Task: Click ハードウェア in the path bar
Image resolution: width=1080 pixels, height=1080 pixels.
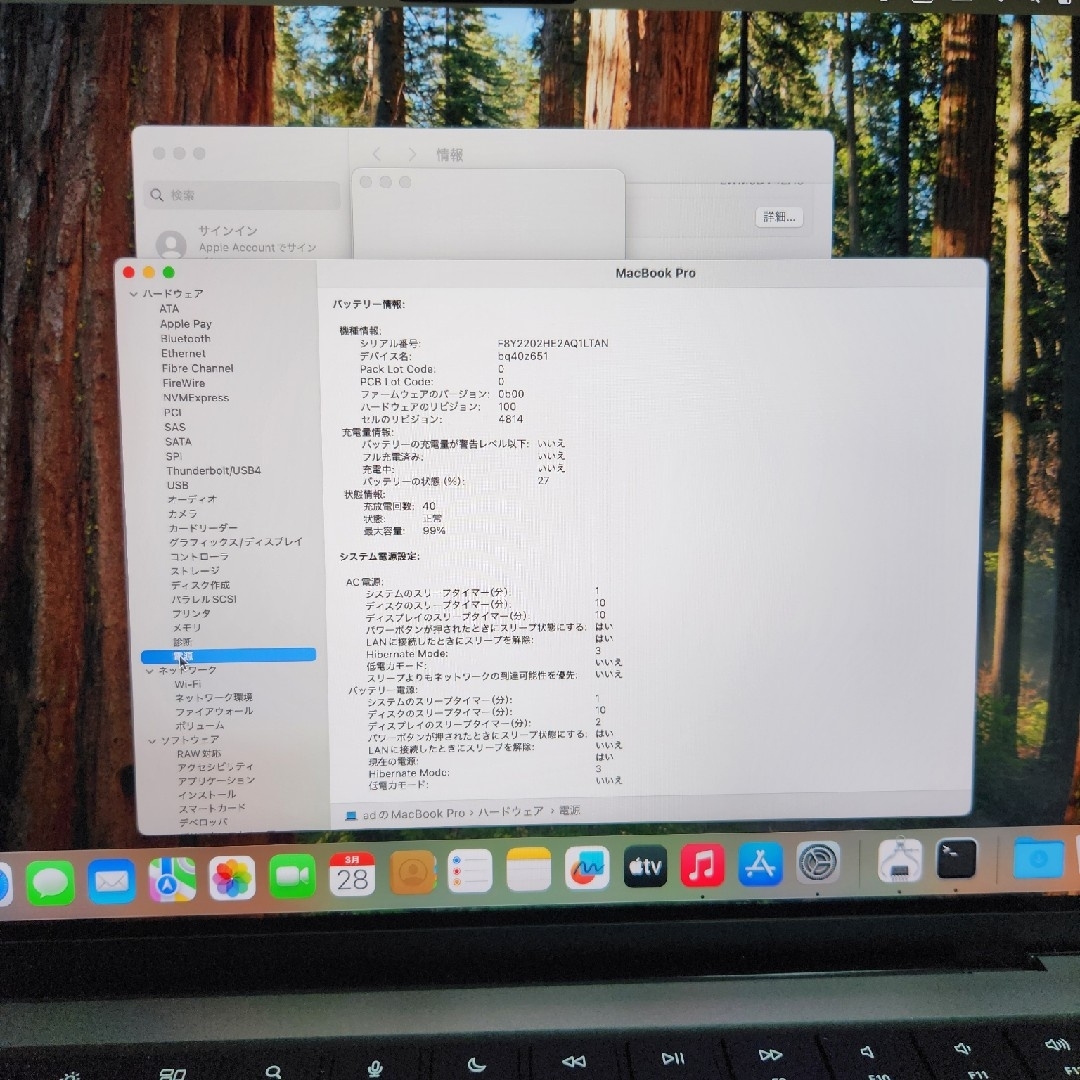Action: click(510, 811)
